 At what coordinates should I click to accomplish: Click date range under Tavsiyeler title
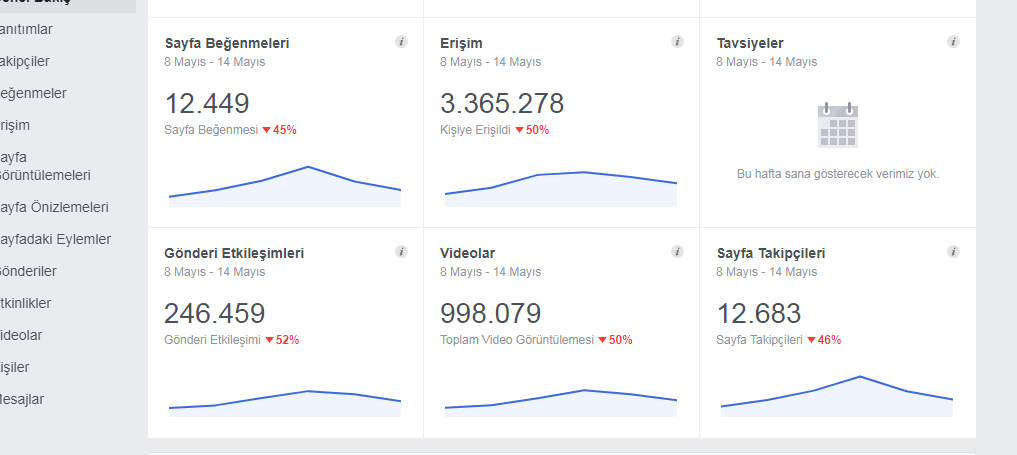[767, 62]
